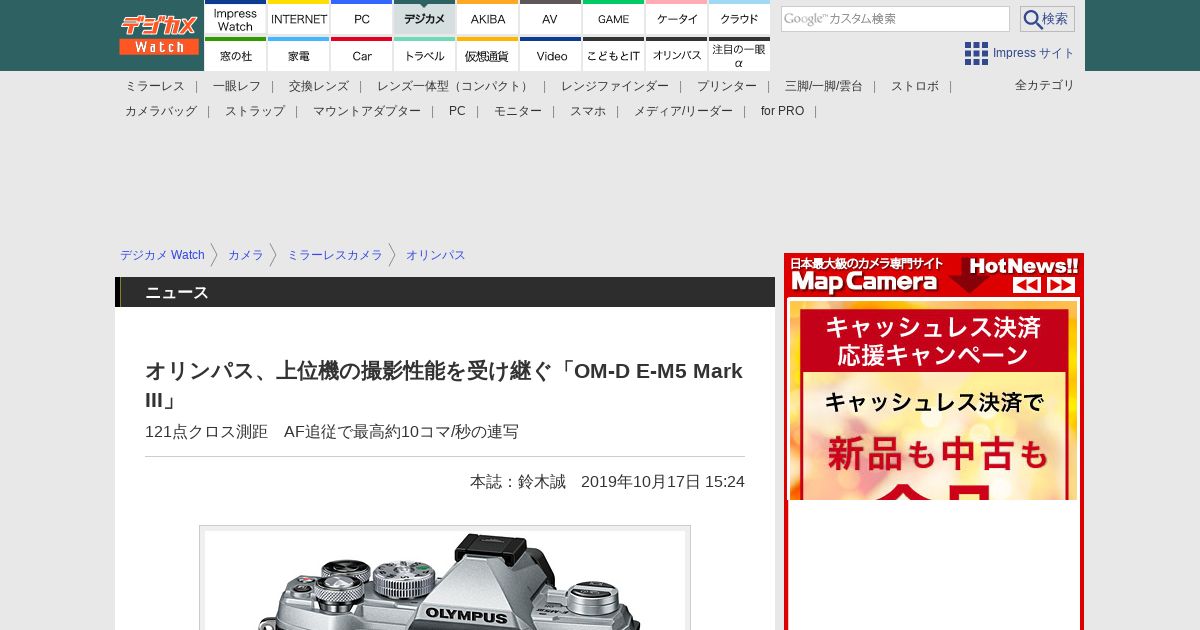Open the レンジファインダー category link
The width and height of the screenshot is (1200, 630).
coord(615,86)
